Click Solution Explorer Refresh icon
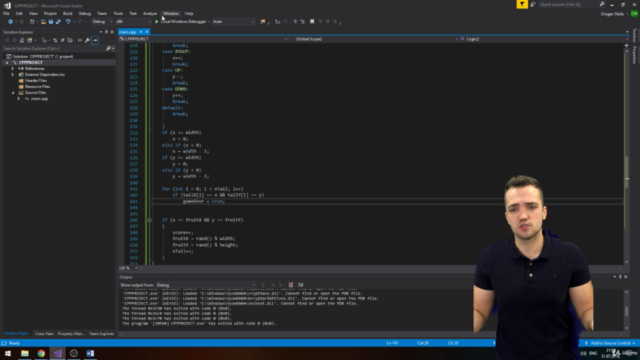 pos(55,40)
